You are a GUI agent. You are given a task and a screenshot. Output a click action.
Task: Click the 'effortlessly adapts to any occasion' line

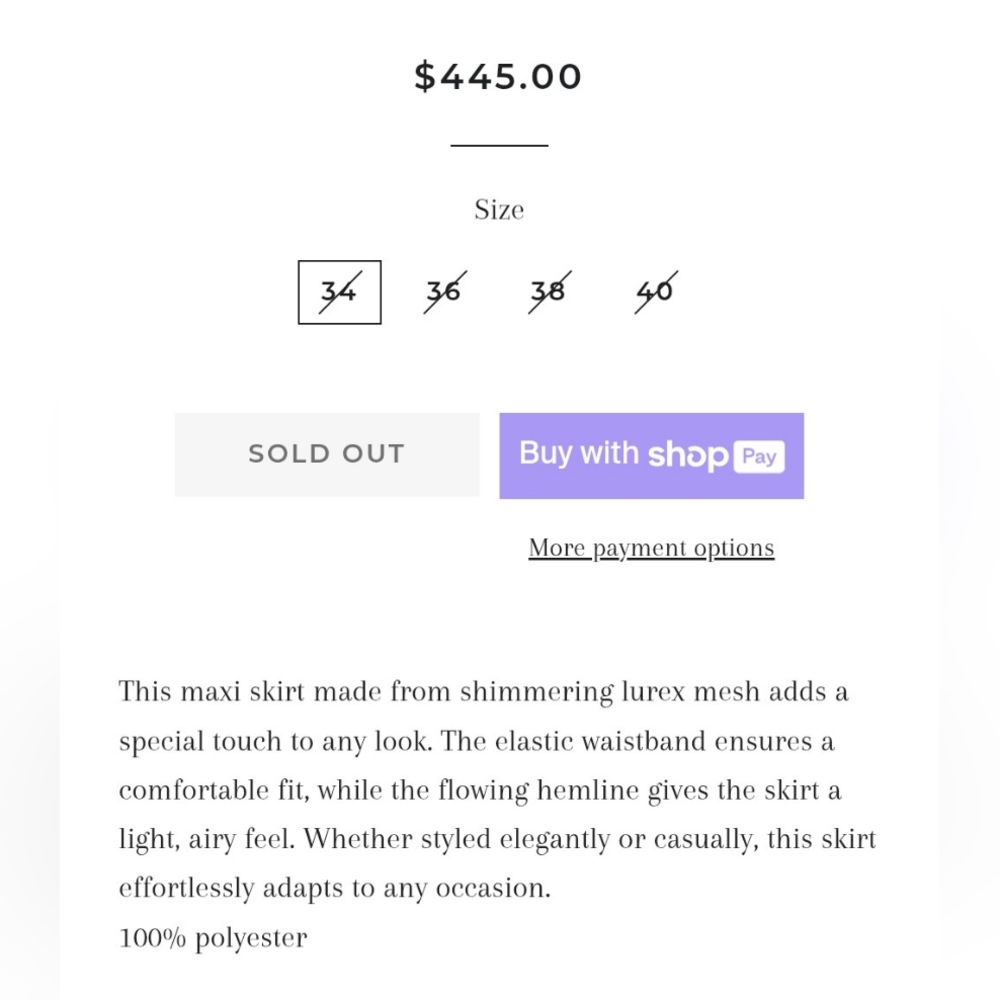tap(335, 888)
